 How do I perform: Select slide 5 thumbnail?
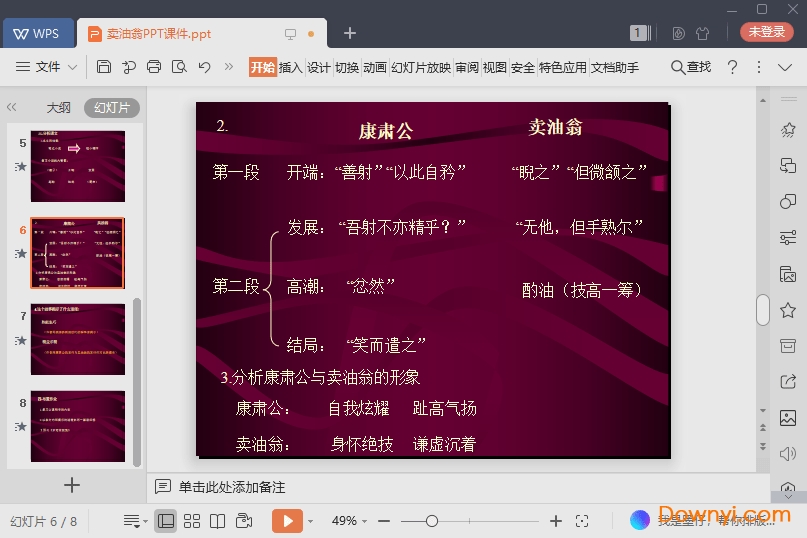(78, 166)
